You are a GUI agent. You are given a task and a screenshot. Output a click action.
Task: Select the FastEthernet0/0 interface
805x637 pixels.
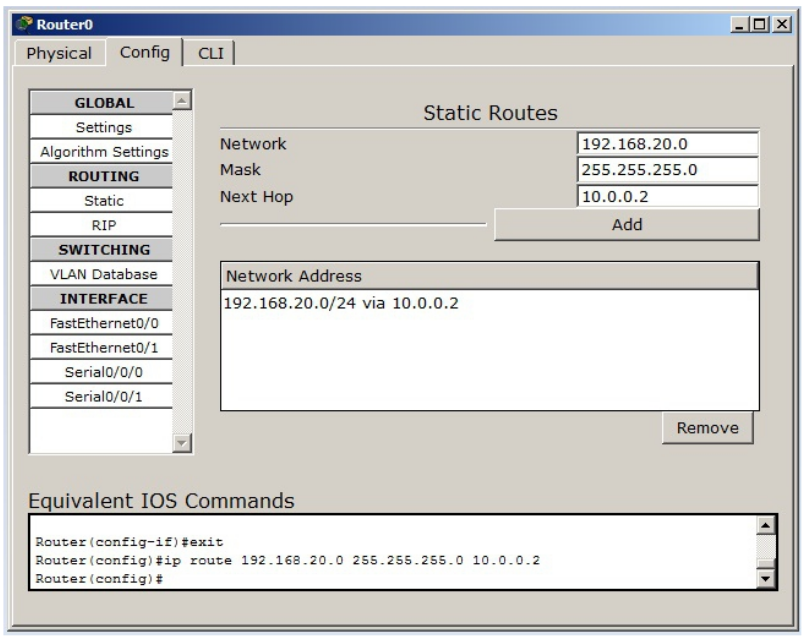(x=103, y=323)
